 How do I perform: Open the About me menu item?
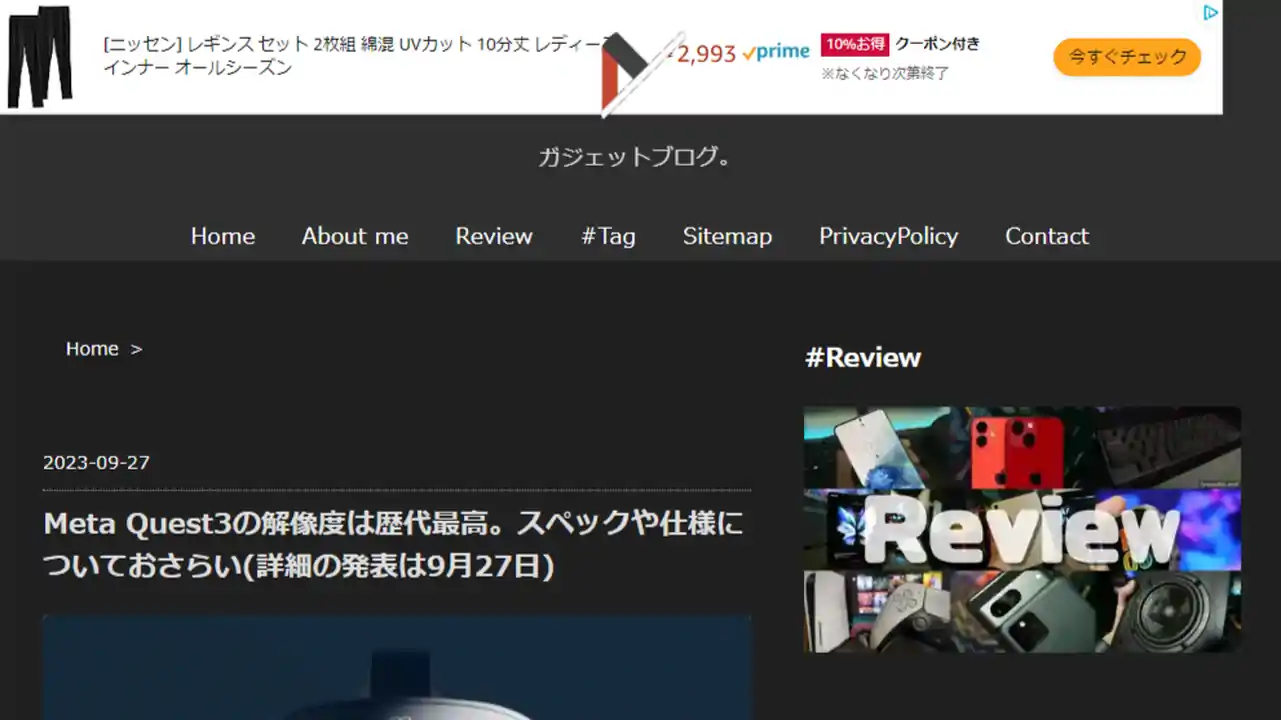click(x=355, y=236)
